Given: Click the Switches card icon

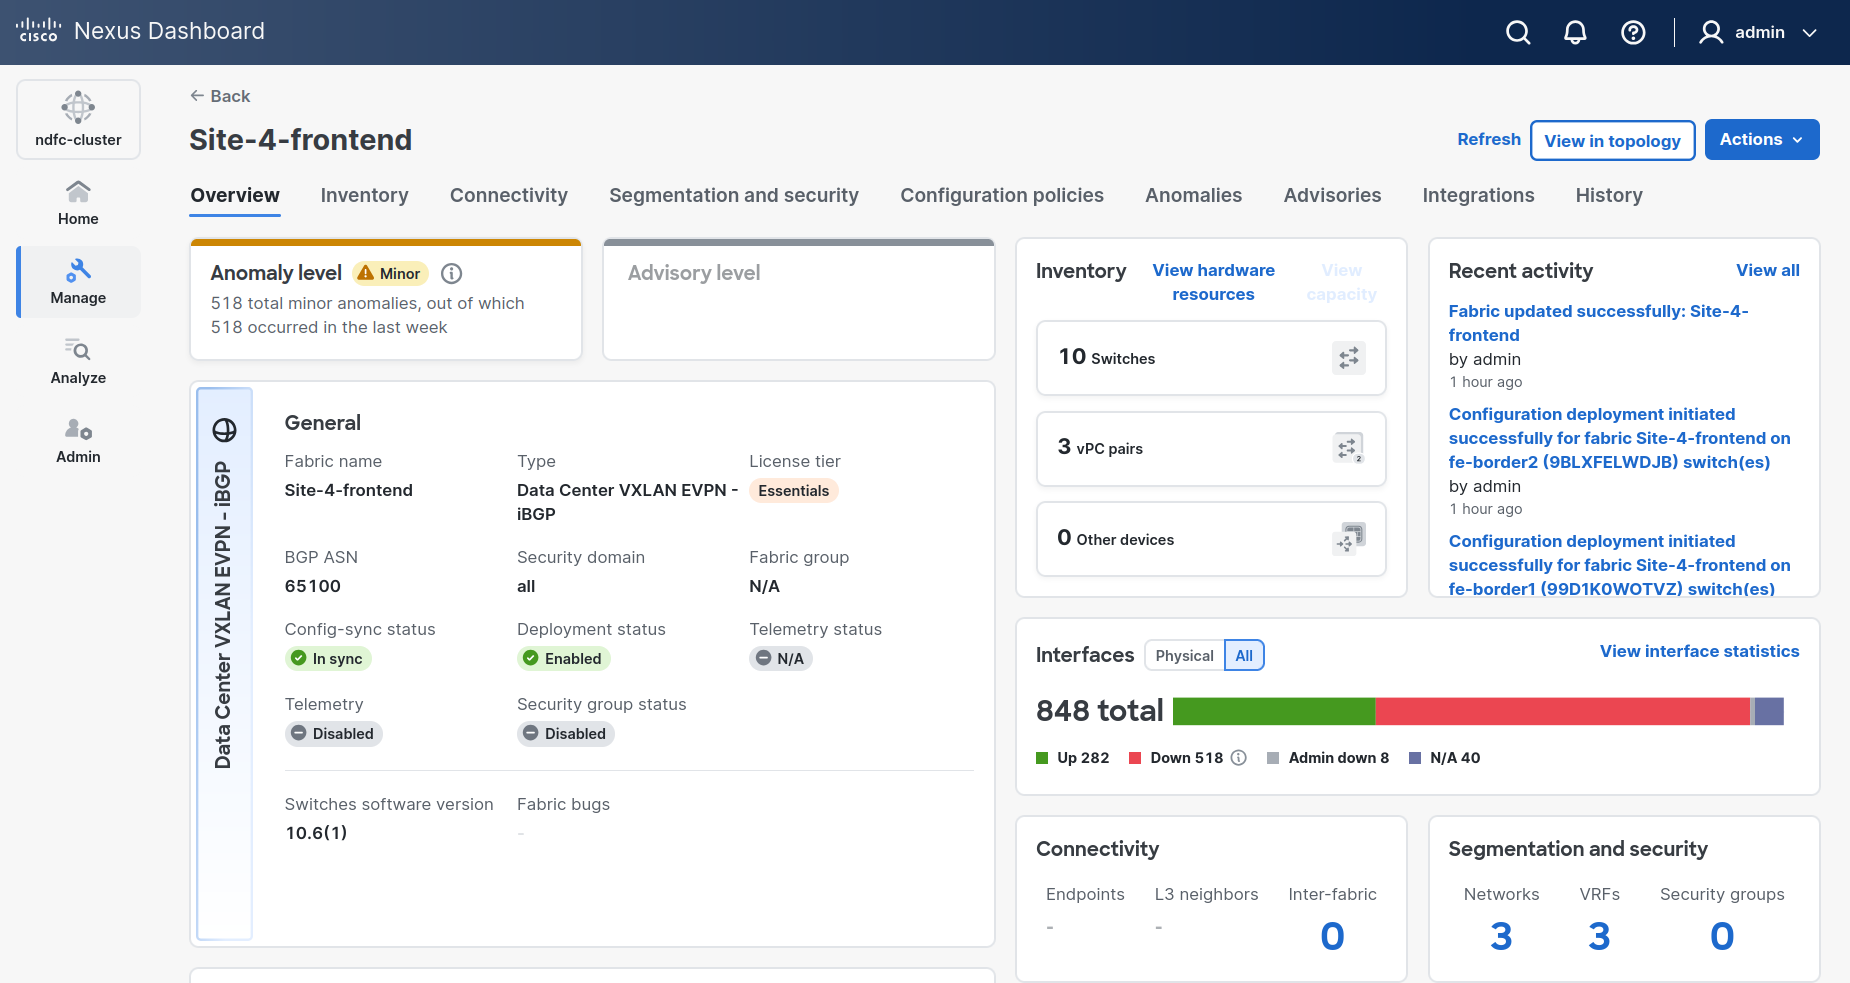Looking at the screenshot, I should click(1349, 358).
